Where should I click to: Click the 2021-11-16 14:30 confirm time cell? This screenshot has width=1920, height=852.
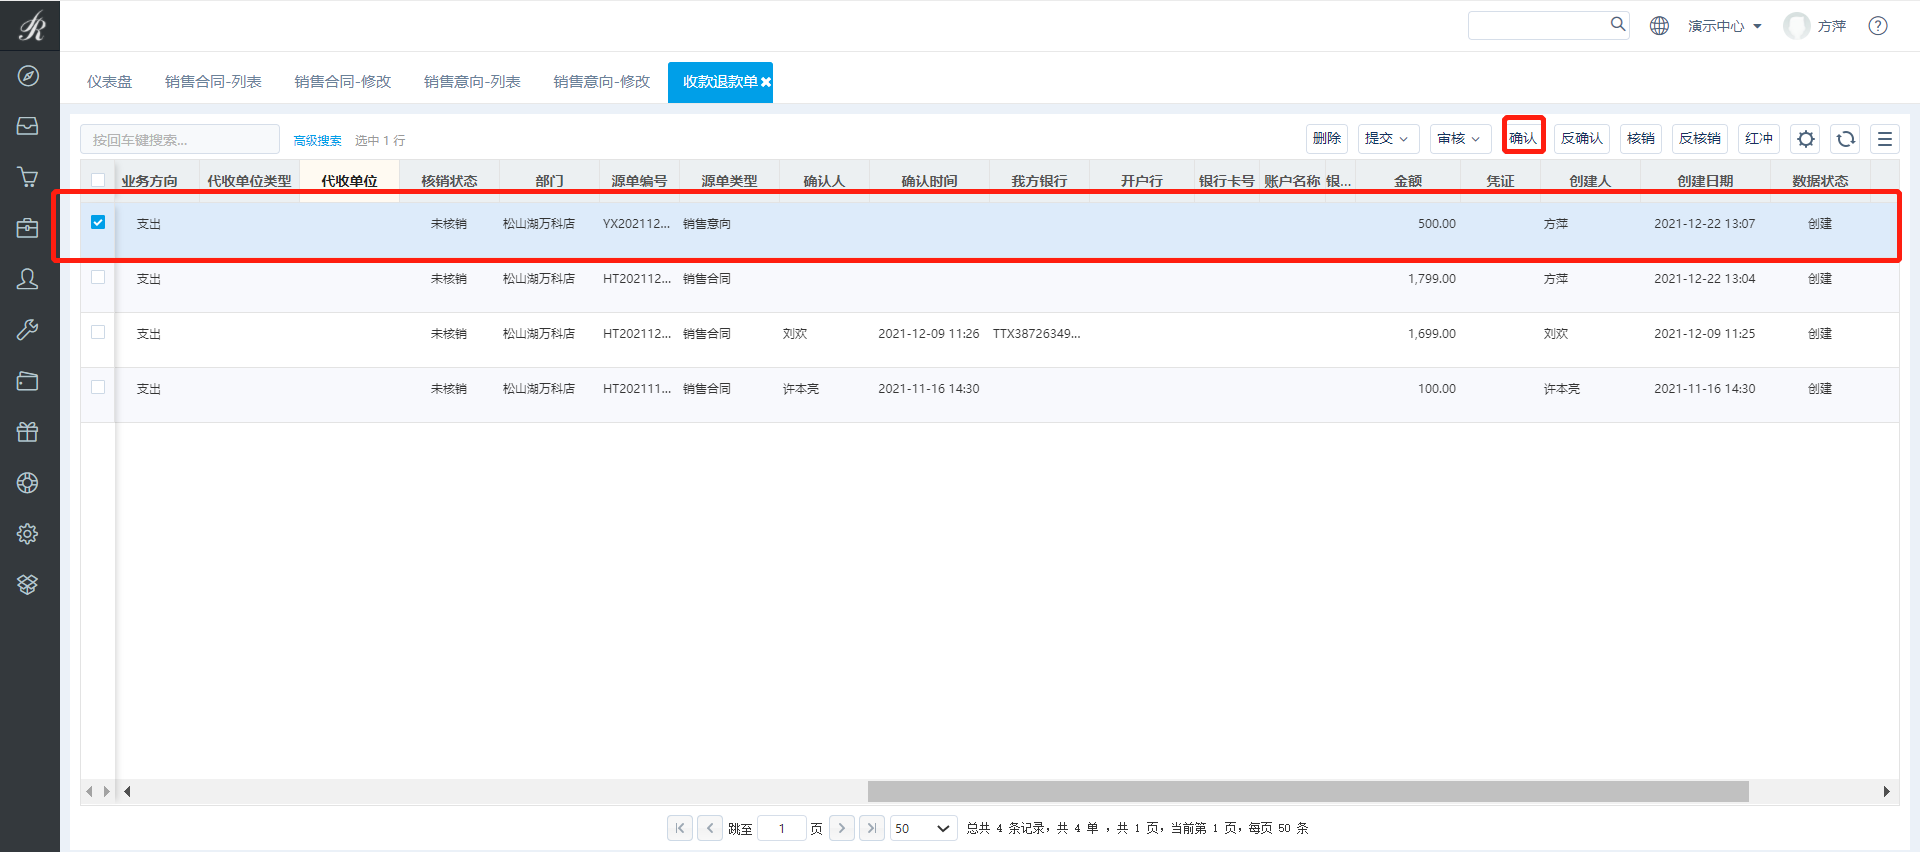[929, 389]
